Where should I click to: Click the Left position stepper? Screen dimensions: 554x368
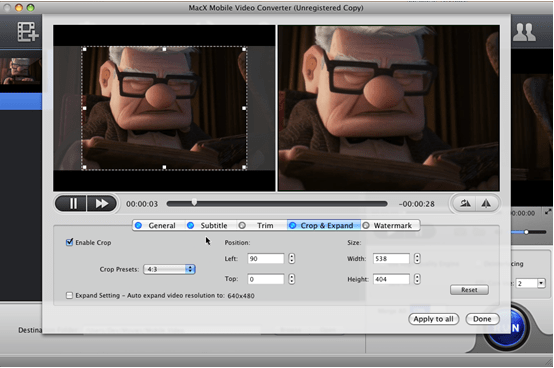tap(291, 259)
